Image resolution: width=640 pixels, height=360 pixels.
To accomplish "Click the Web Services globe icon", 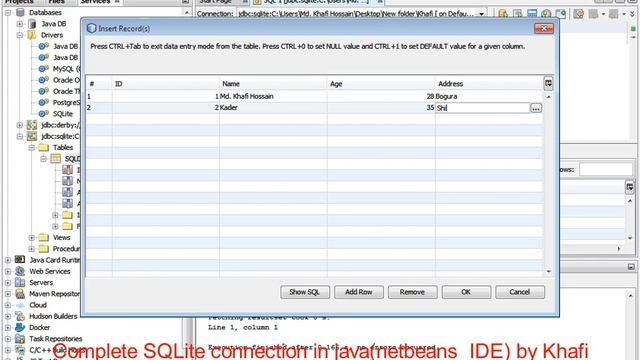I will [x=20, y=271].
